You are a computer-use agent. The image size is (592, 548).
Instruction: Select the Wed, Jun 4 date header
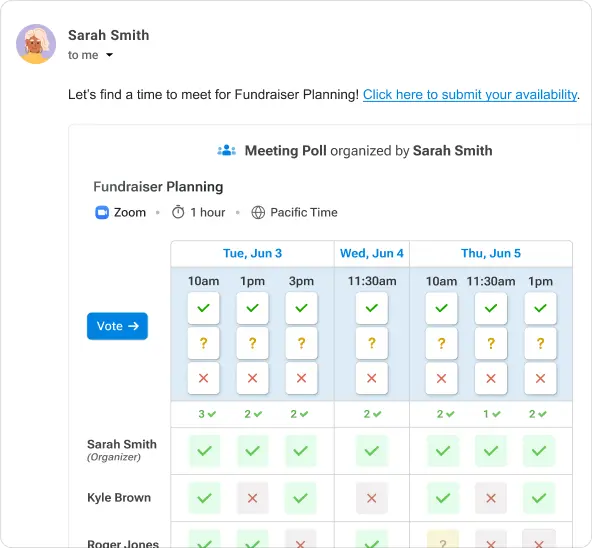[372, 253]
